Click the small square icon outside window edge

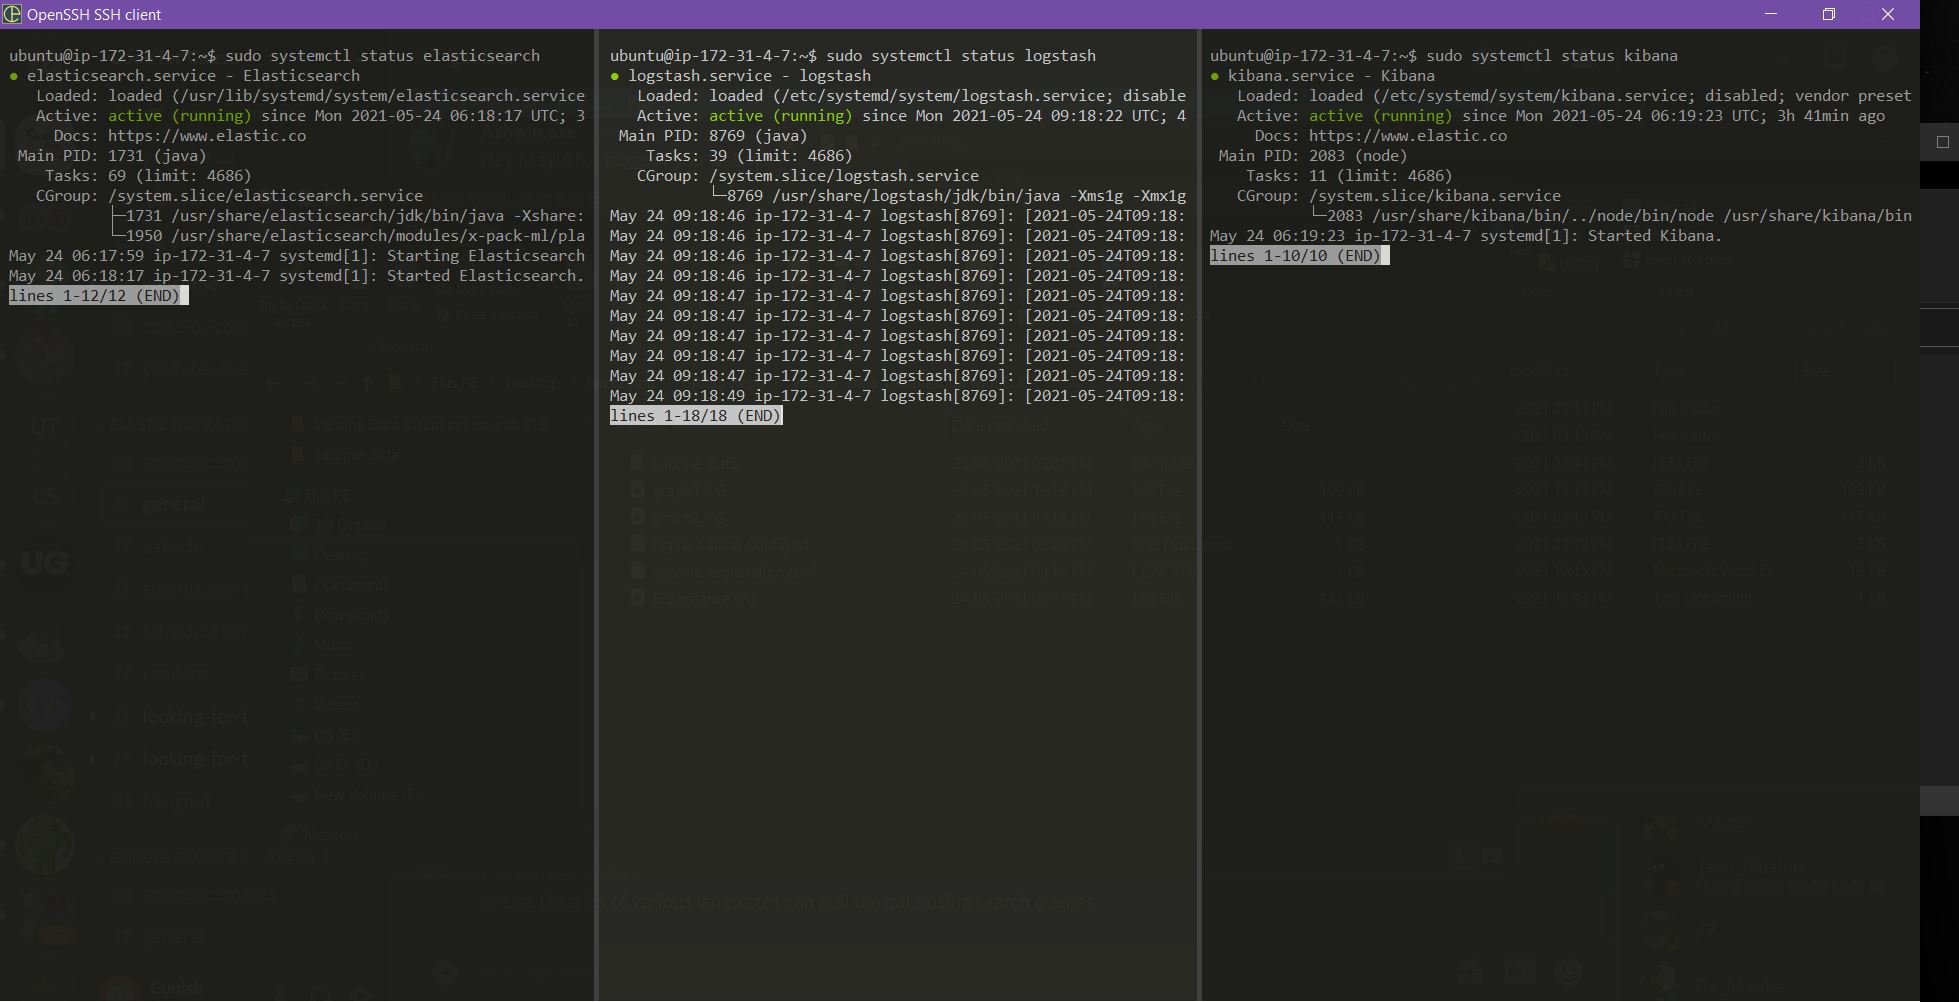point(1943,142)
